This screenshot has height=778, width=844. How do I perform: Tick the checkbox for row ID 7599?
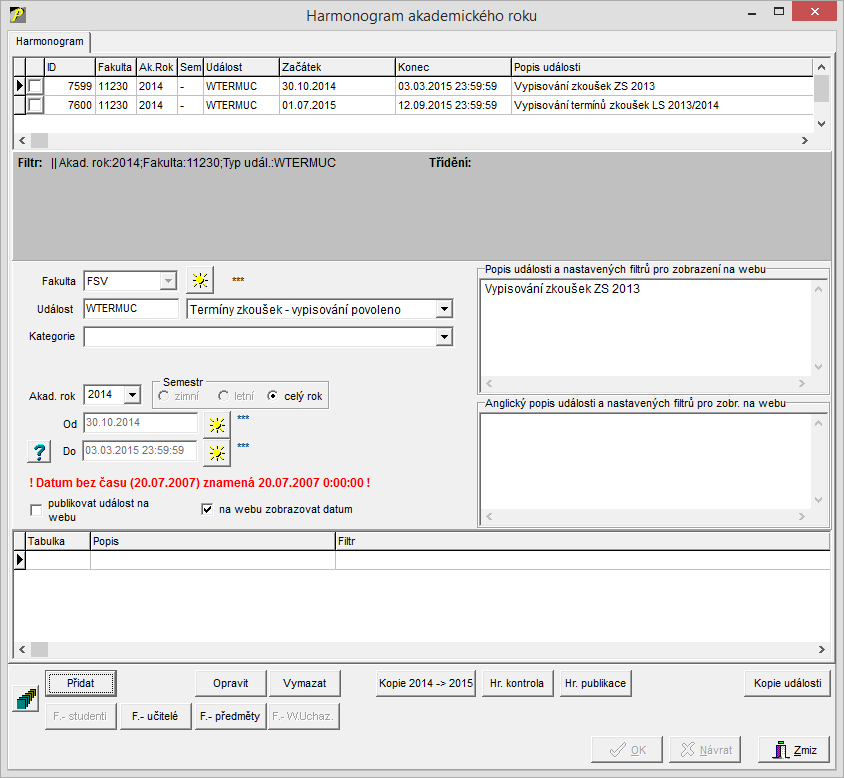pyautogui.click(x=35, y=87)
